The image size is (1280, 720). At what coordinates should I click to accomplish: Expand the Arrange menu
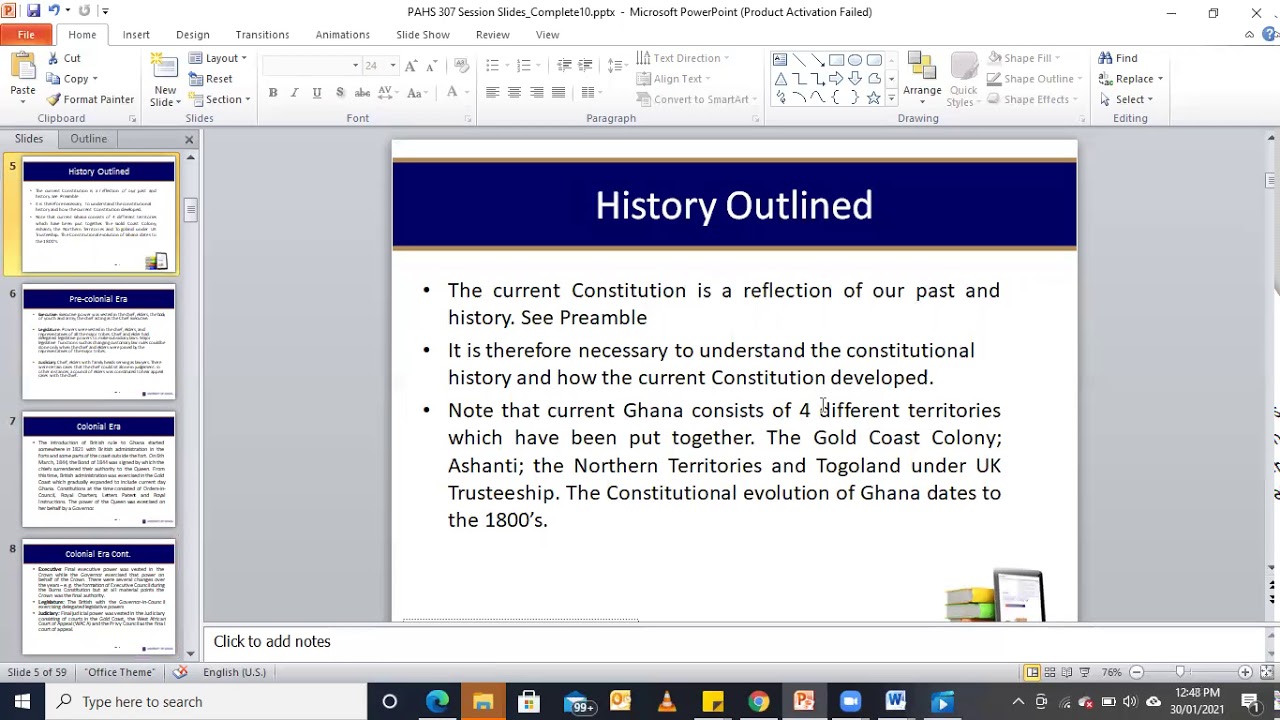[x=922, y=77]
